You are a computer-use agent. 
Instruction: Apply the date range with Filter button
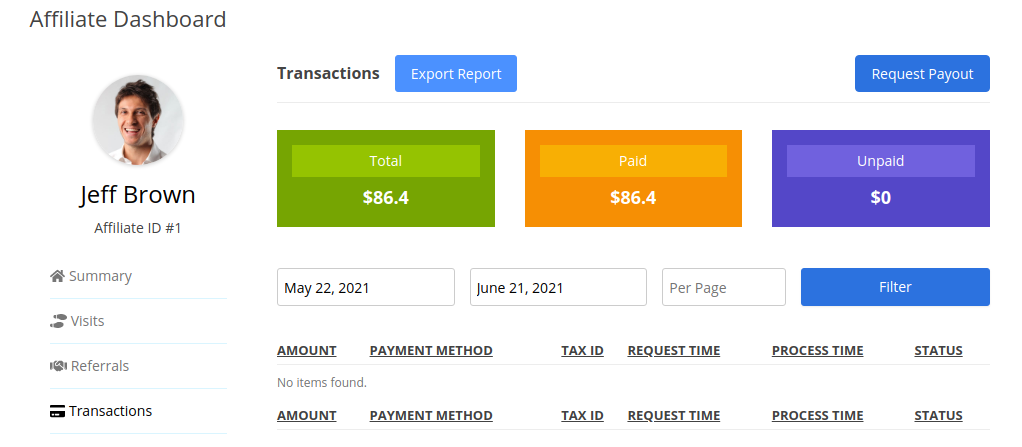(x=895, y=287)
